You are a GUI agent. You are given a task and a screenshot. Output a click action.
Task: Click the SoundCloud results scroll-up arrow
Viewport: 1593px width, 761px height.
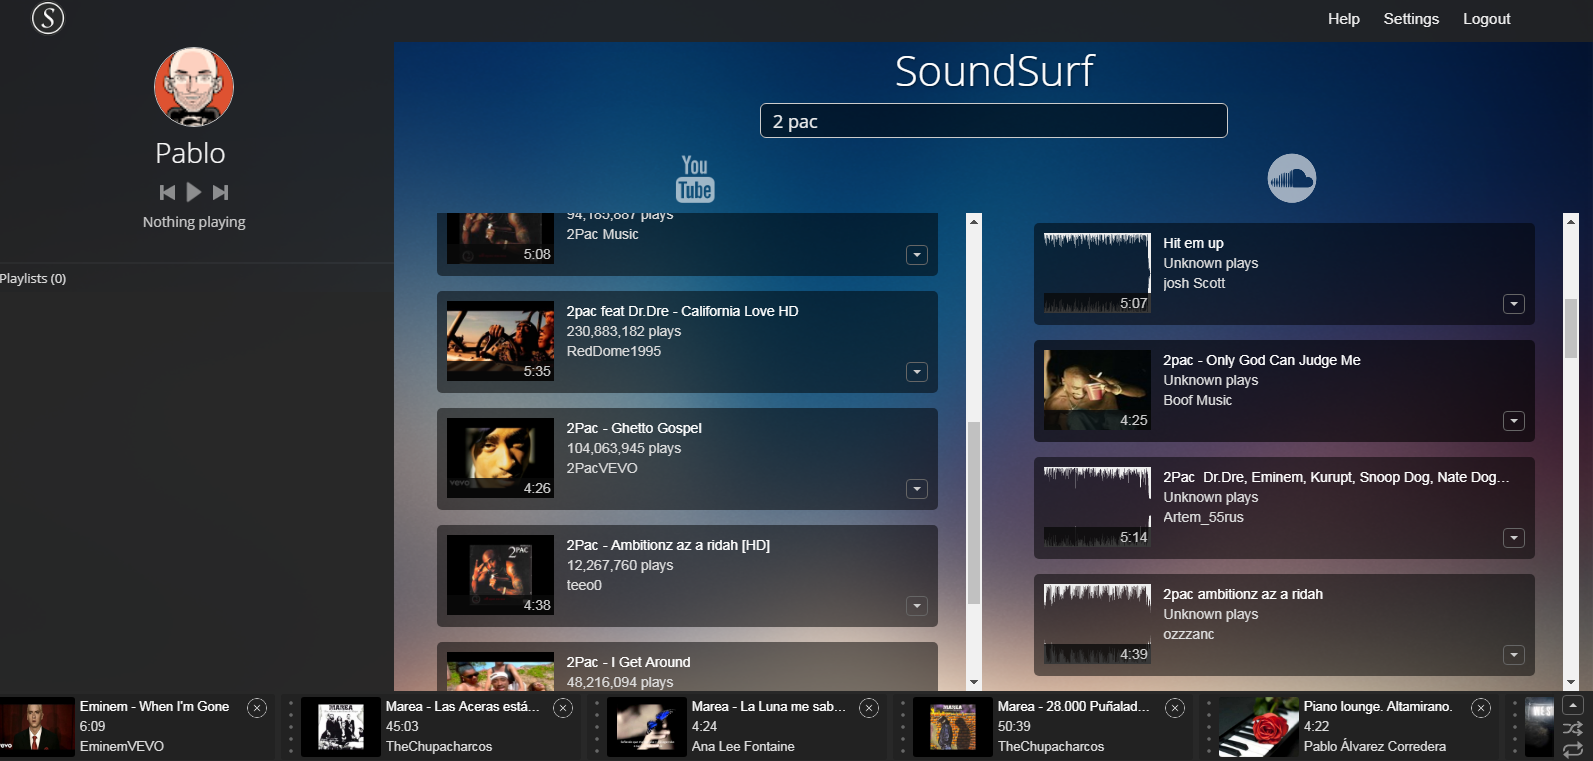click(1571, 221)
